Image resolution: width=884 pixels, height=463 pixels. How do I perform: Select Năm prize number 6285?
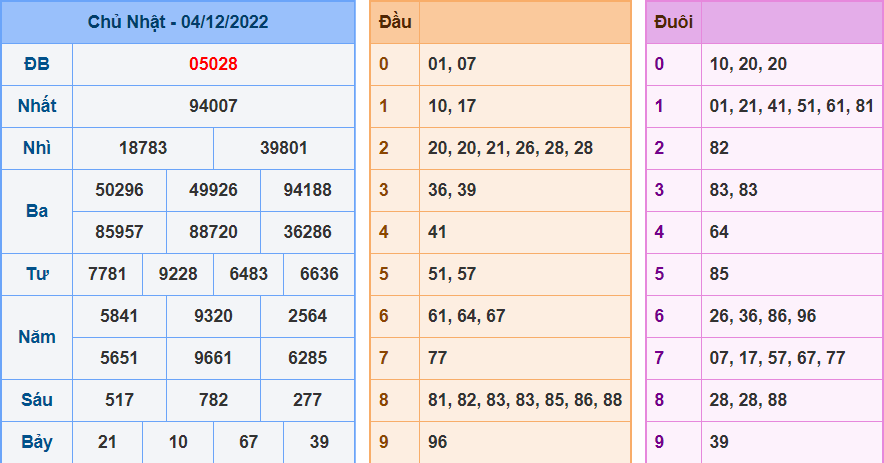point(307,358)
